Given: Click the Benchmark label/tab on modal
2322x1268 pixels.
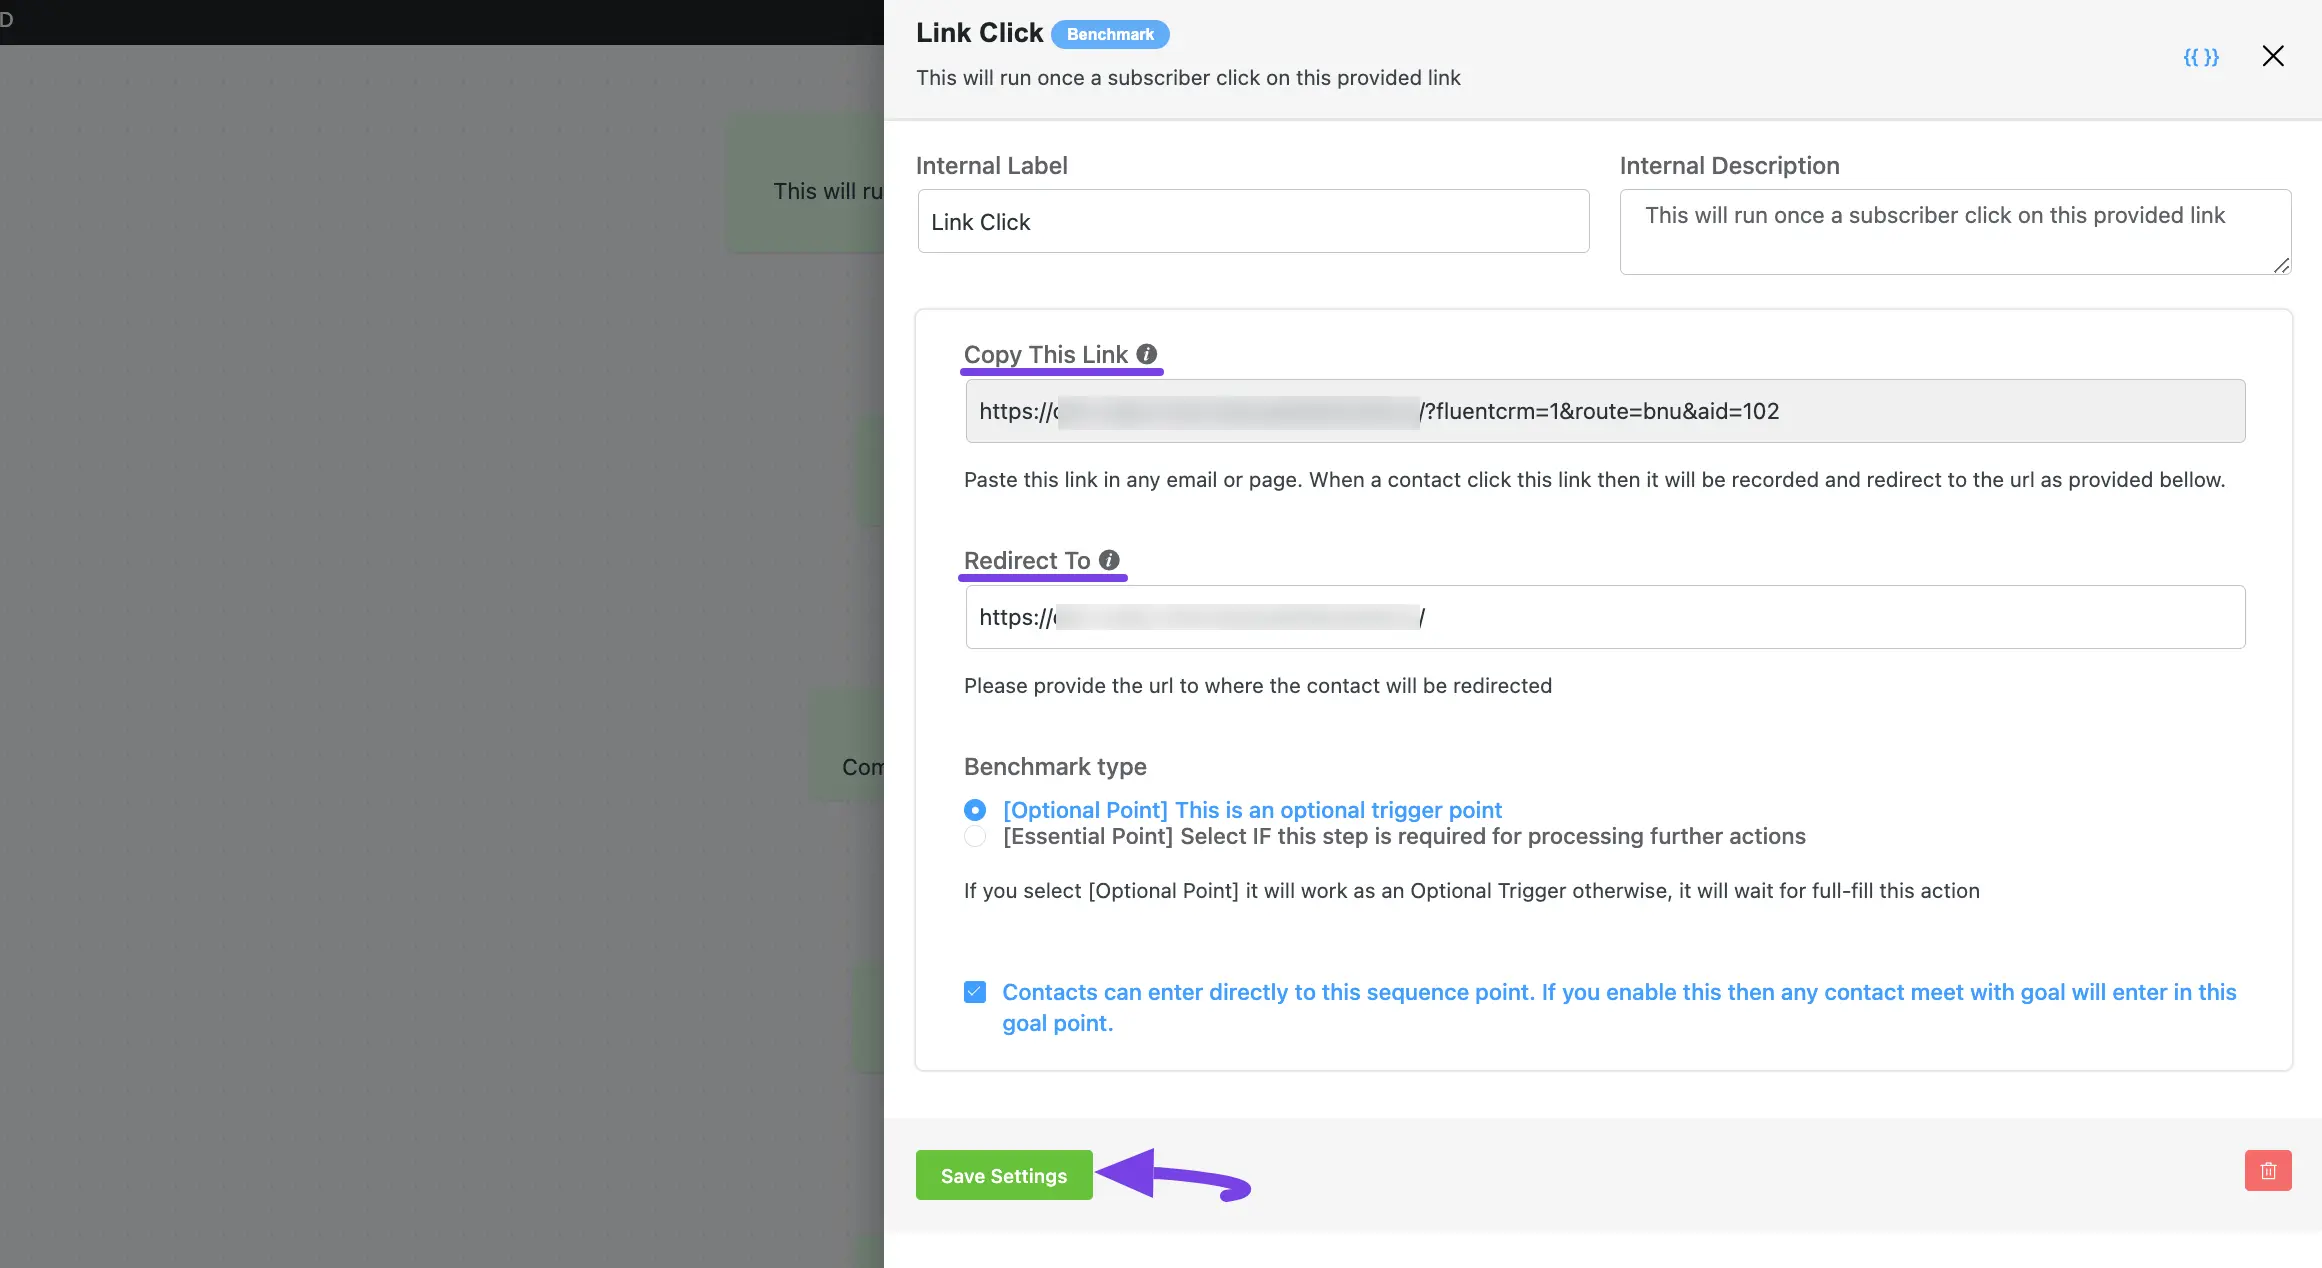Looking at the screenshot, I should pyautogui.click(x=1112, y=33).
